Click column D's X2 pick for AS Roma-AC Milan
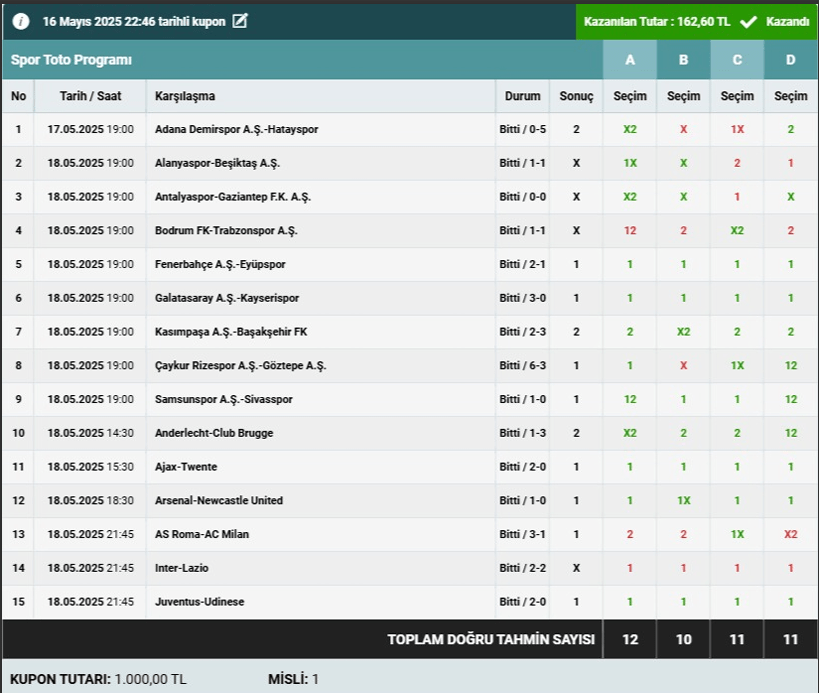The height and width of the screenshot is (693, 819). coord(790,534)
